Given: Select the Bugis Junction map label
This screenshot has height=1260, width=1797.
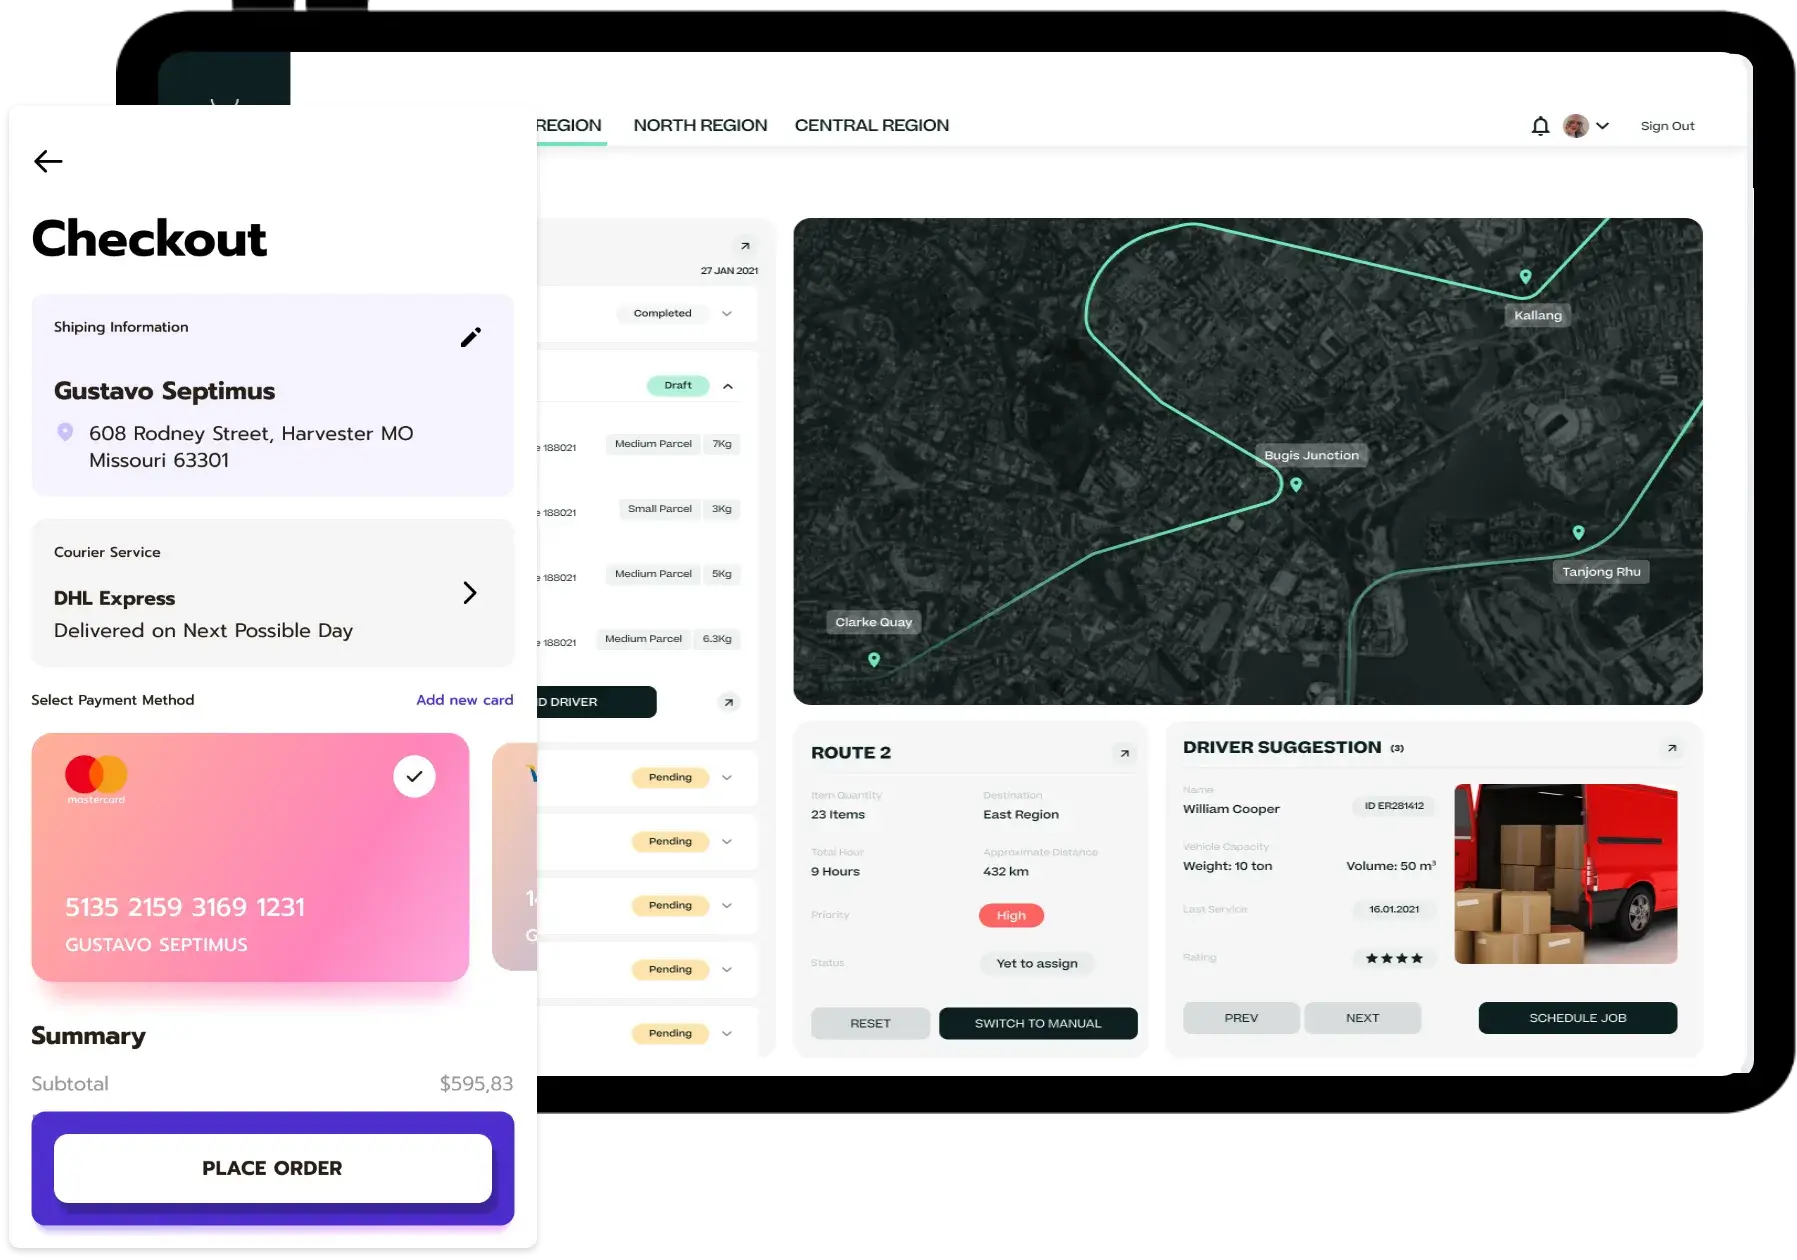Looking at the screenshot, I should click(1311, 455).
